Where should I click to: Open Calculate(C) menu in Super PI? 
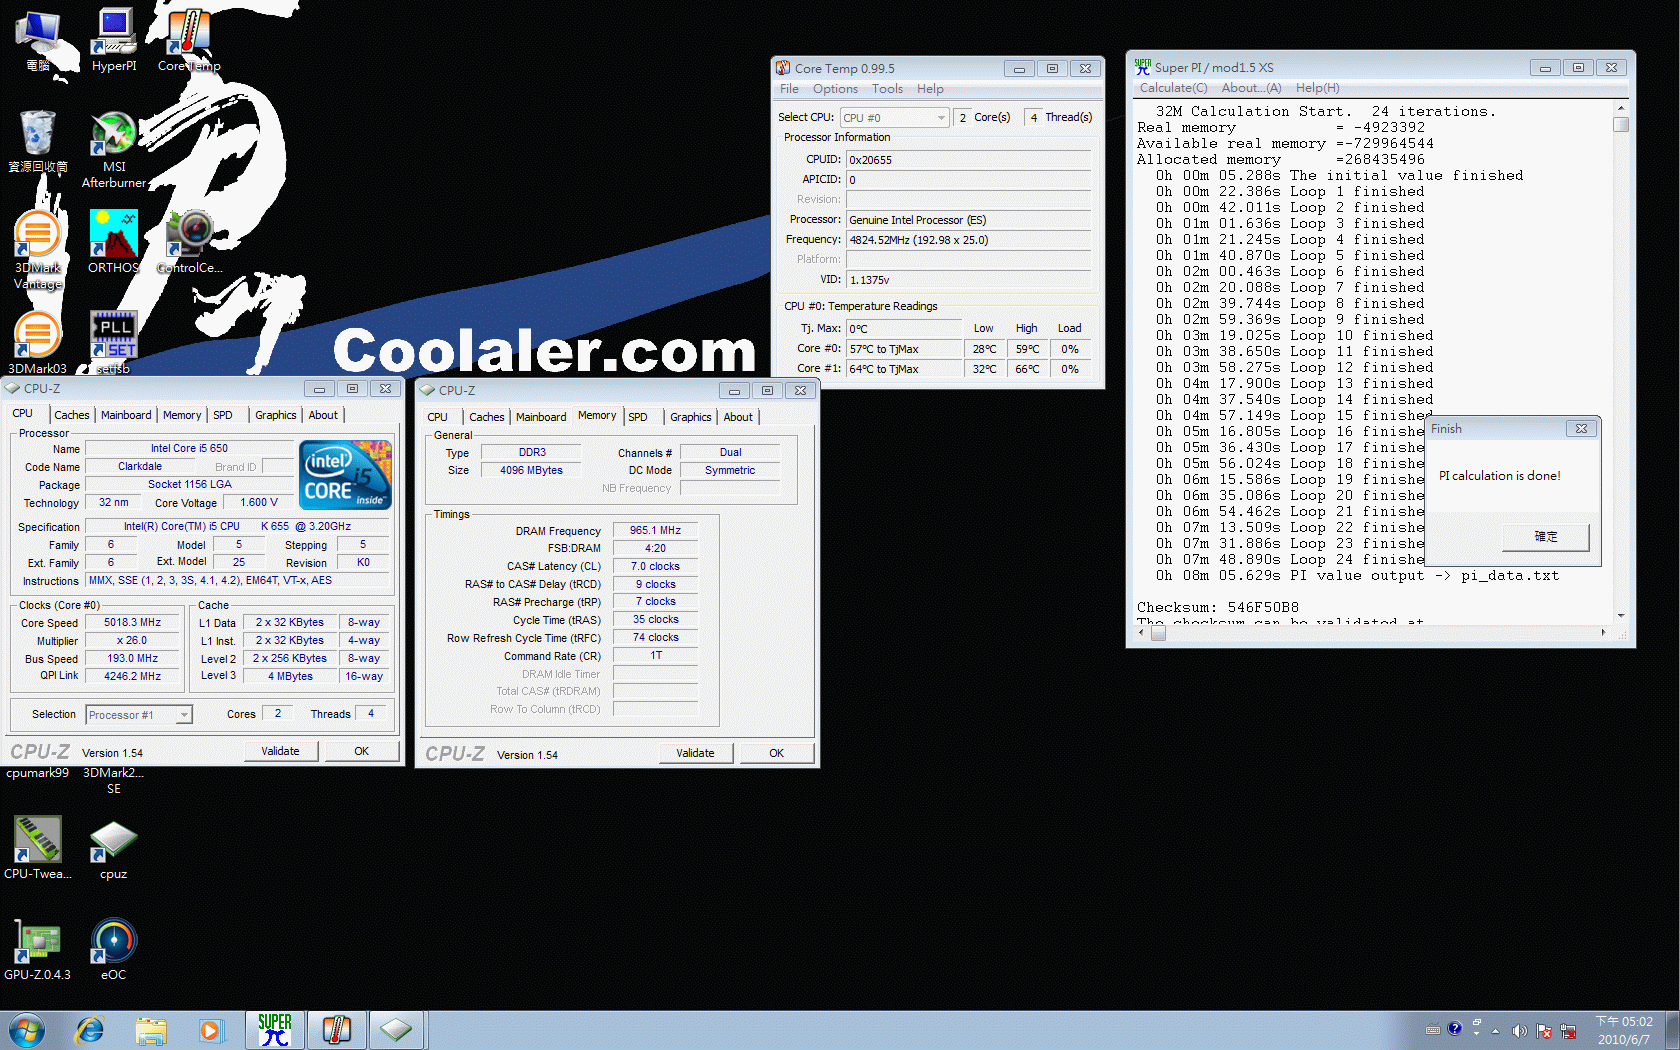1173,88
